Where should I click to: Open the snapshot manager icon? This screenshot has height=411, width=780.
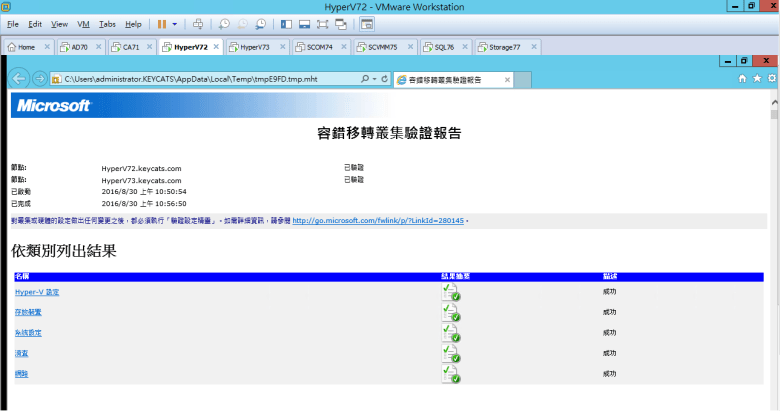click(x=260, y=23)
